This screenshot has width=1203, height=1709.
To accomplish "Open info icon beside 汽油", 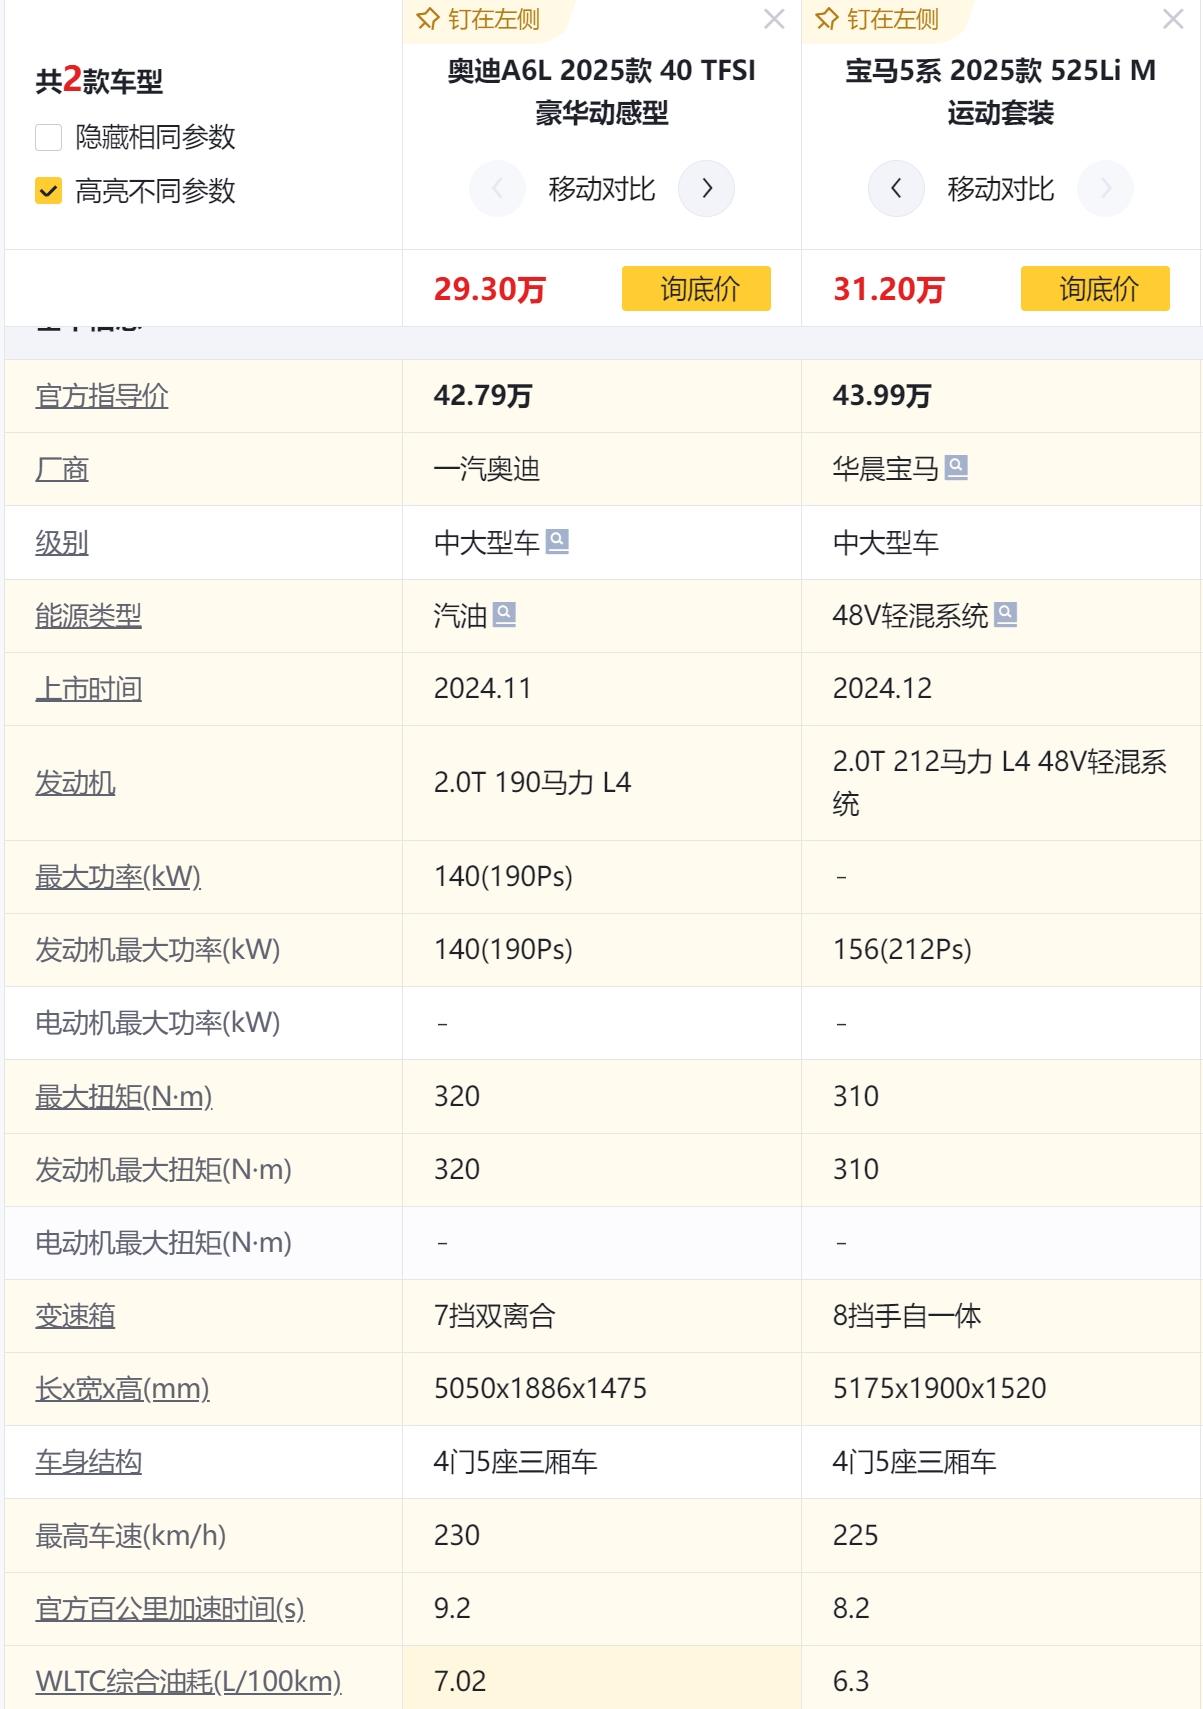I will coord(505,614).
